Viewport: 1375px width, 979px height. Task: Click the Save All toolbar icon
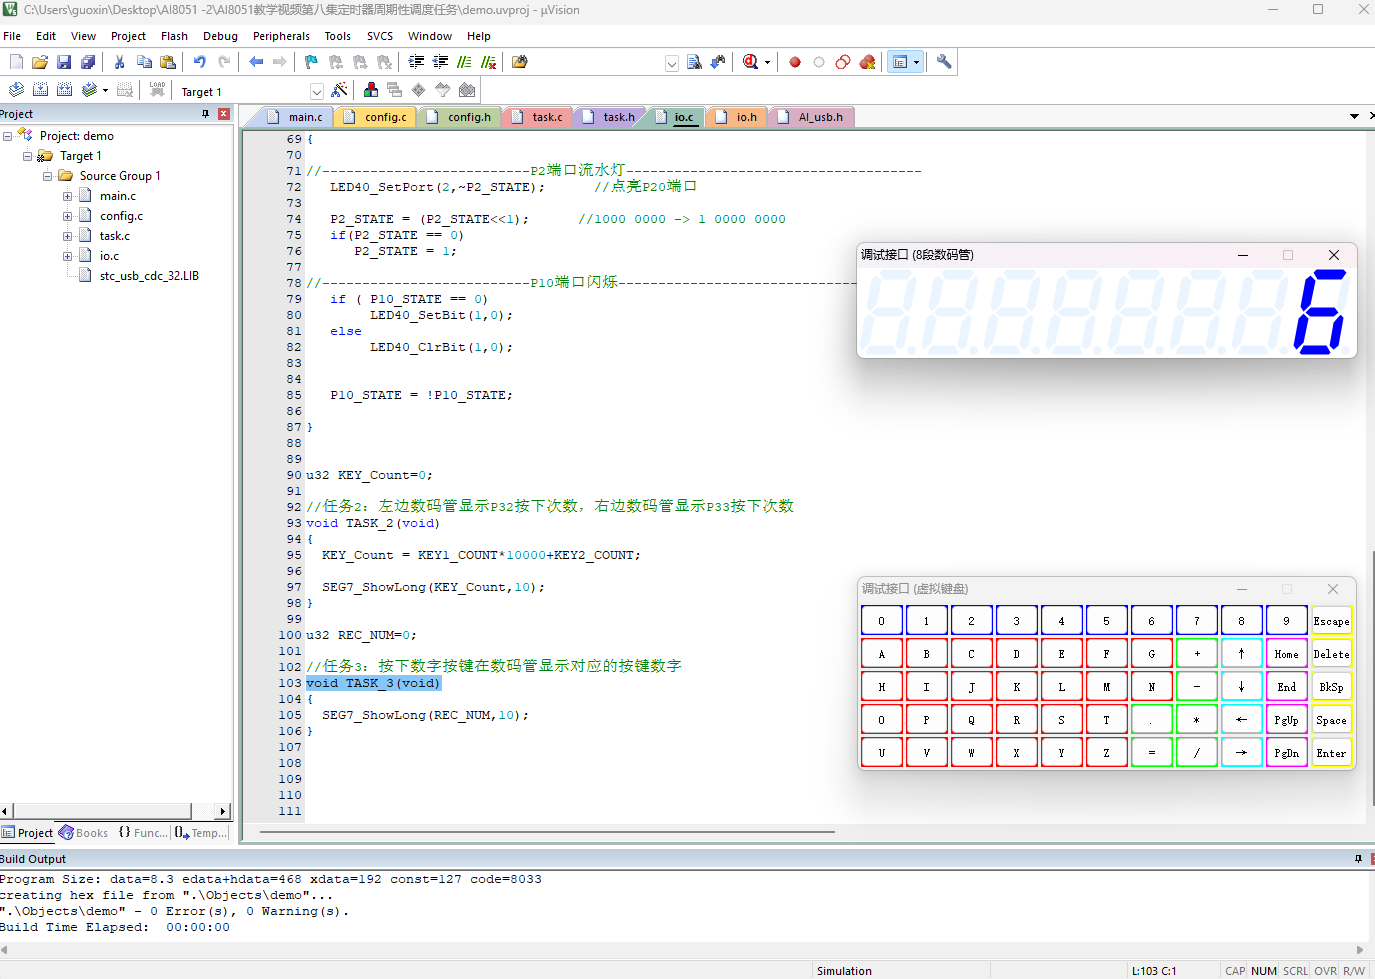(88, 62)
